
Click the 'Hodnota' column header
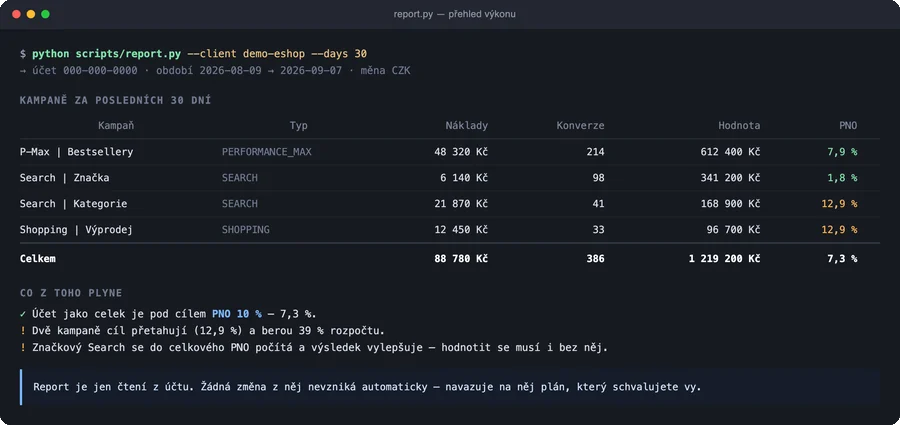(739, 125)
